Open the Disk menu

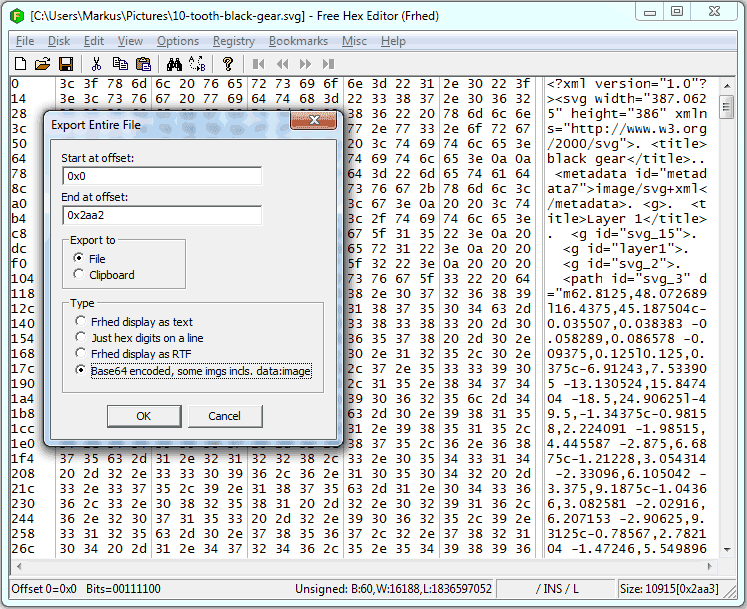click(x=59, y=41)
